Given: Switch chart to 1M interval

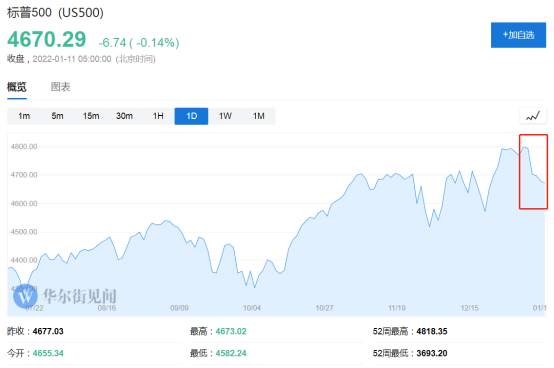Looking at the screenshot, I should click(x=259, y=116).
